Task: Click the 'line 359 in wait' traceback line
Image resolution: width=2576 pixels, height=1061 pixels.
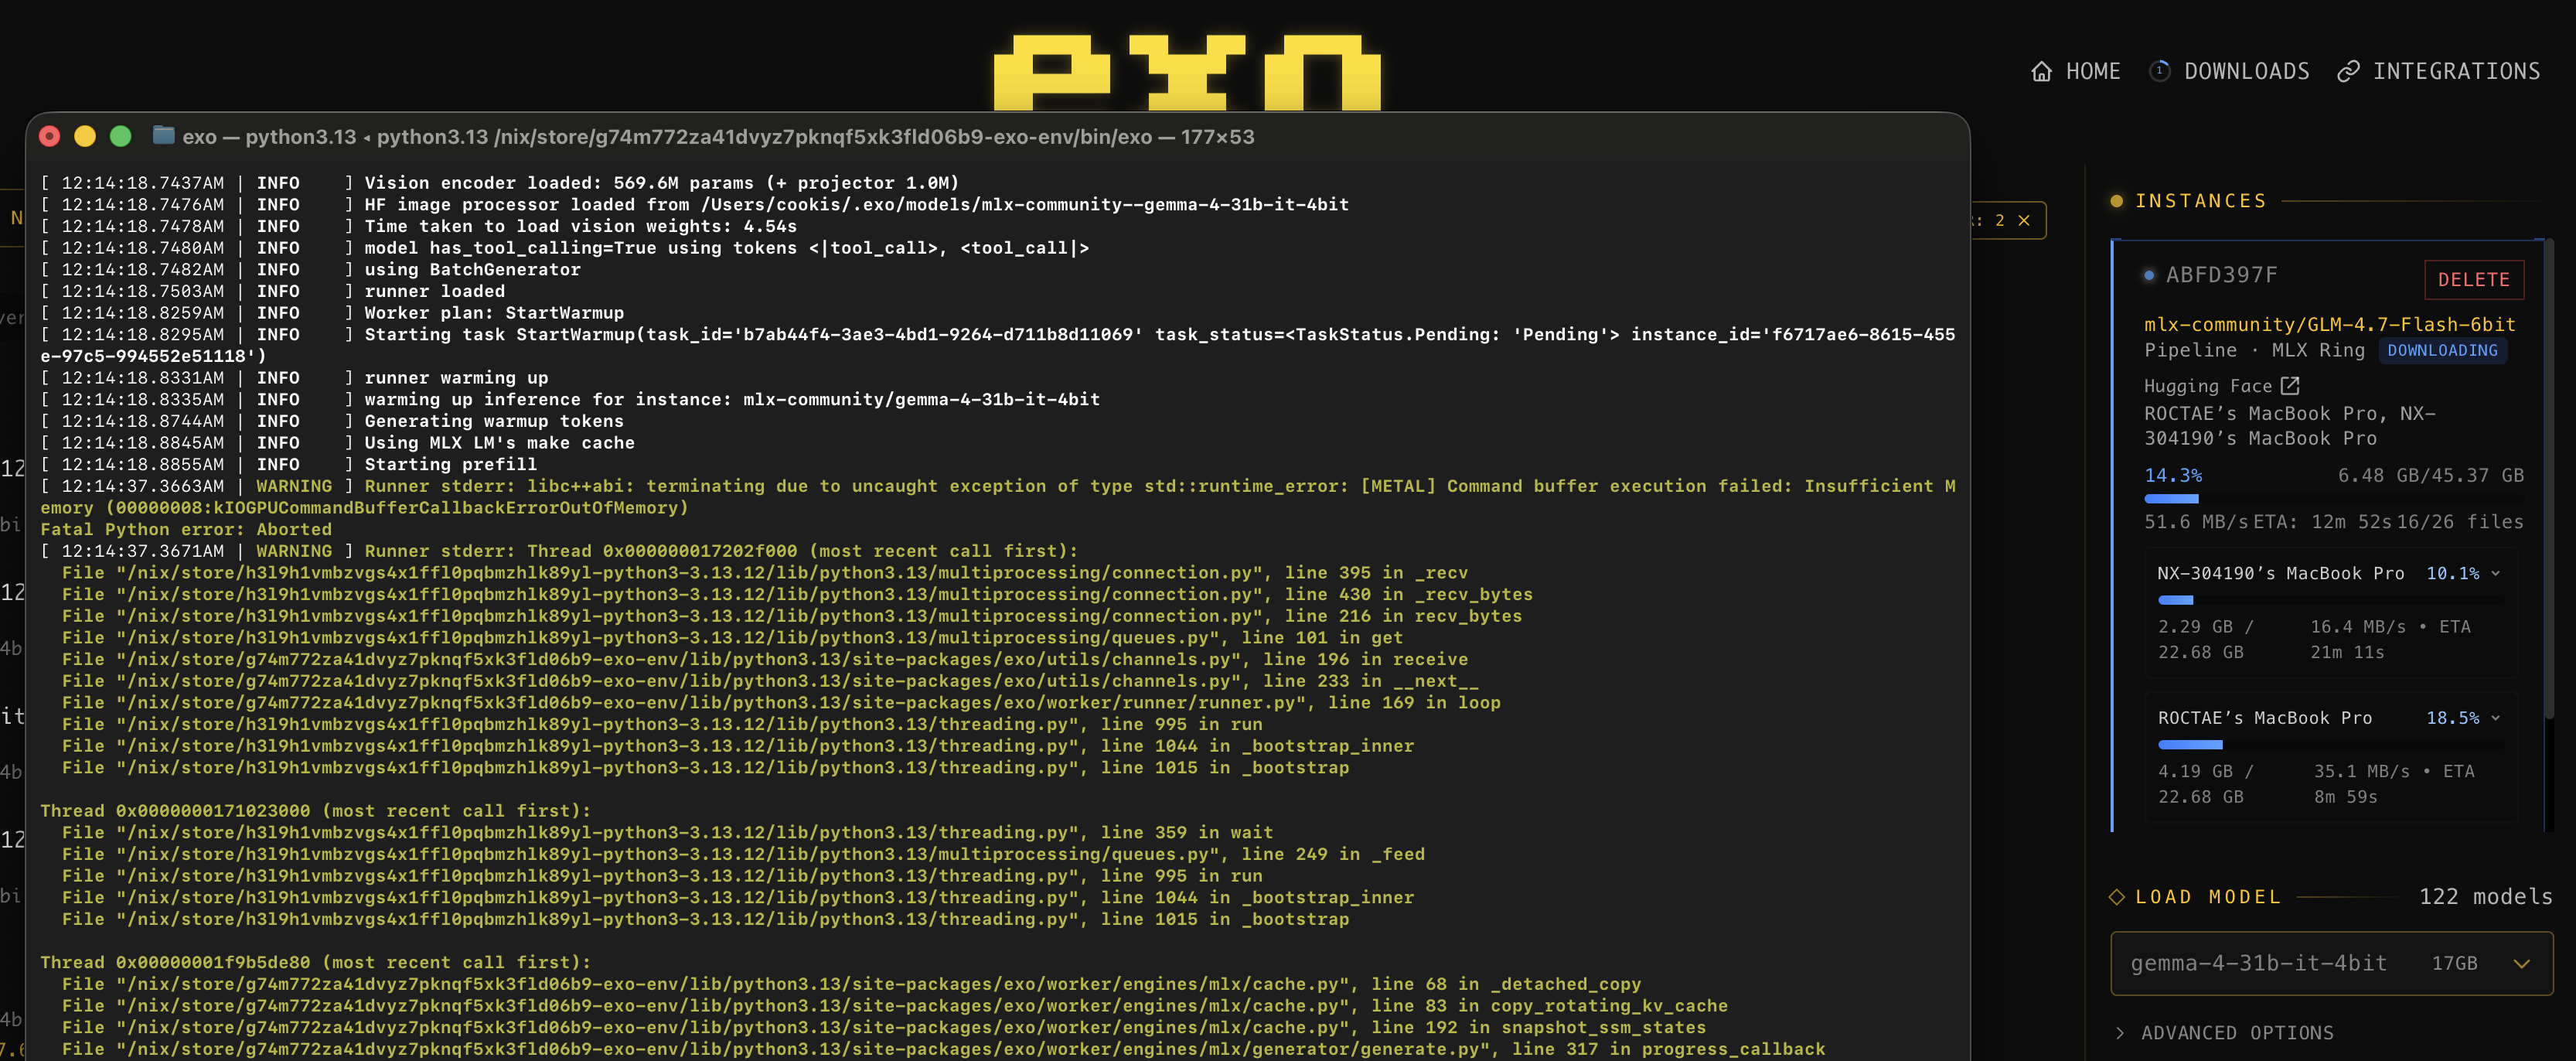Action: (x=667, y=833)
